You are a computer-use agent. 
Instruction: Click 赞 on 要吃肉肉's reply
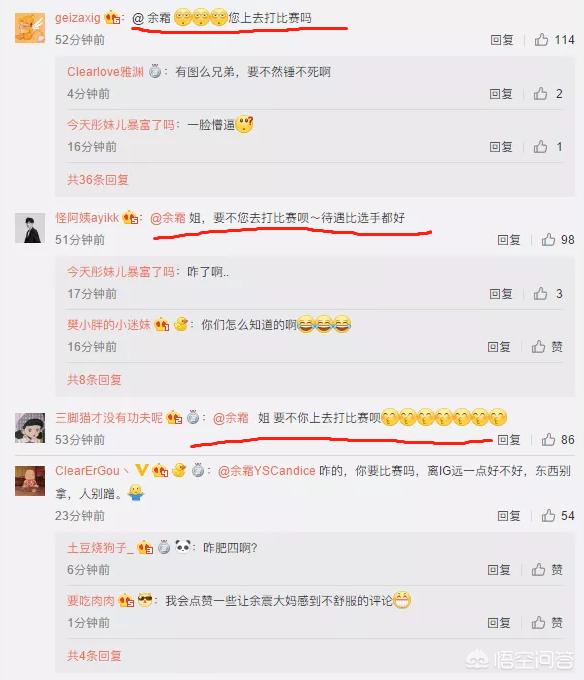click(547, 623)
